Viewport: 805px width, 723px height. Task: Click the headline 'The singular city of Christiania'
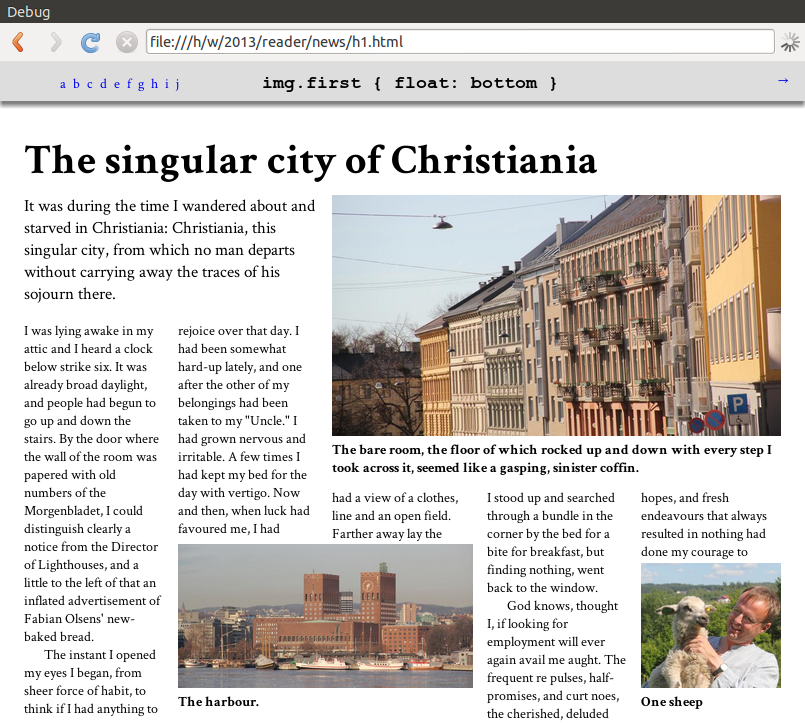point(310,161)
